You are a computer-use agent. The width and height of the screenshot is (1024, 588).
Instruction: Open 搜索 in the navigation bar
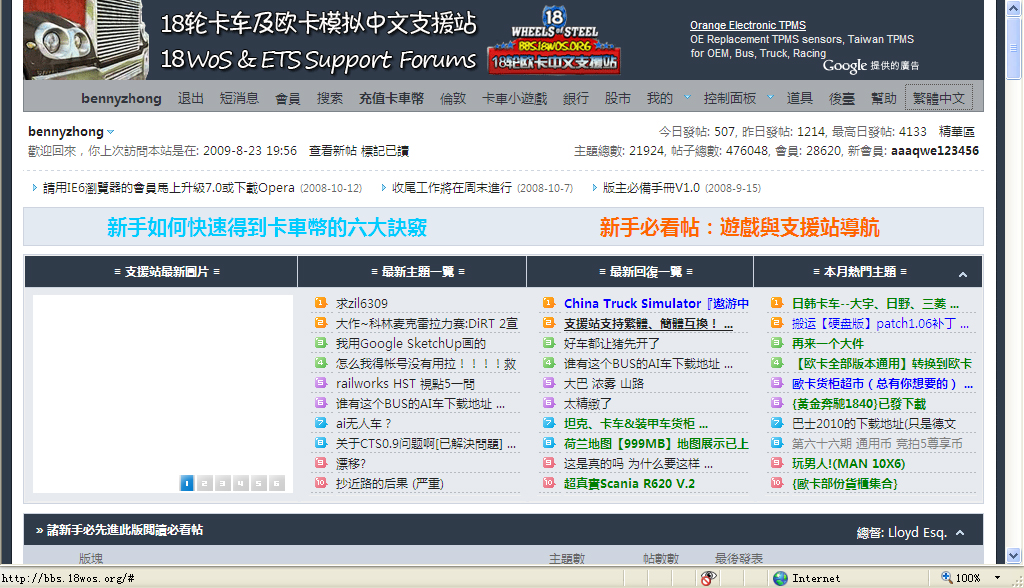click(x=330, y=98)
